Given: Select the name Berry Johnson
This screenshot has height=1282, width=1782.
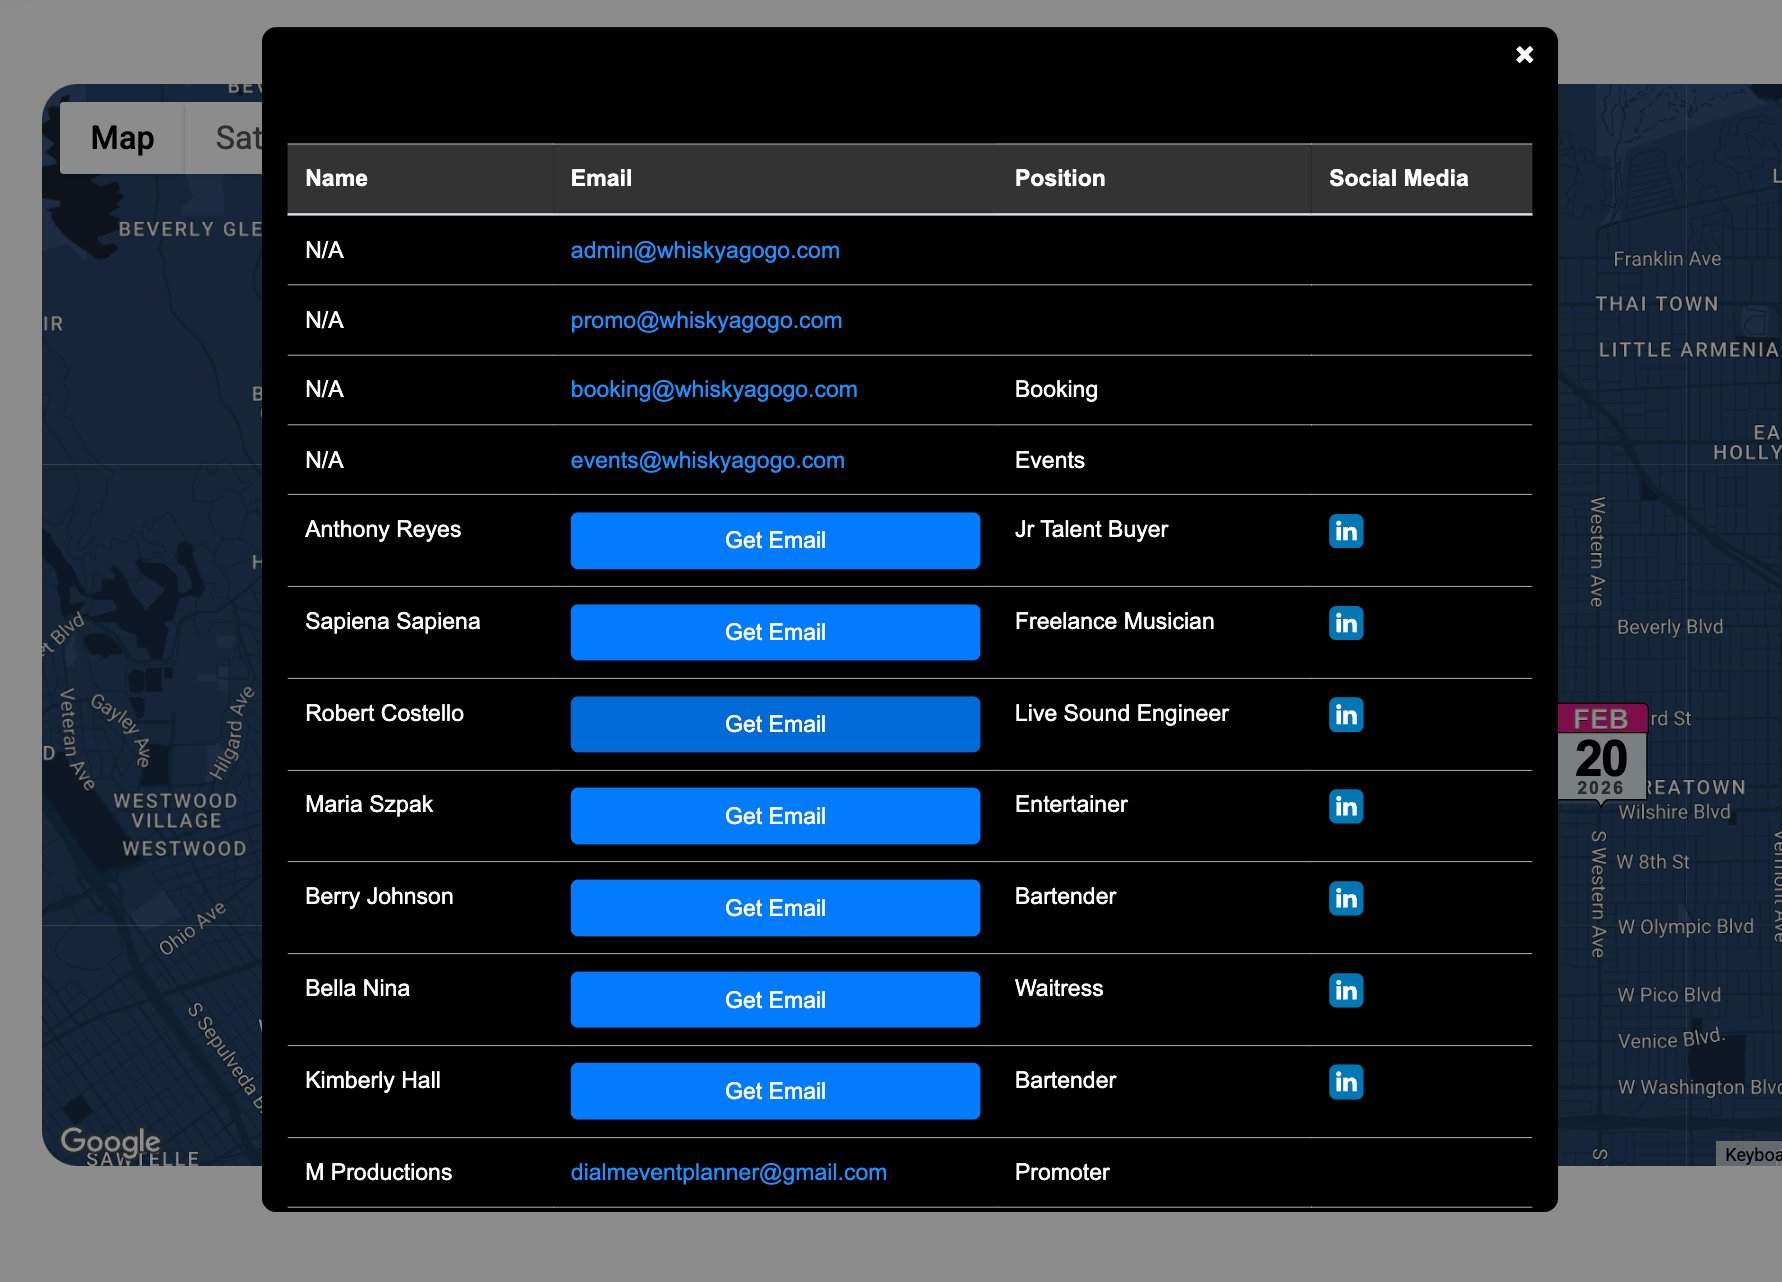Looking at the screenshot, I should [379, 896].
